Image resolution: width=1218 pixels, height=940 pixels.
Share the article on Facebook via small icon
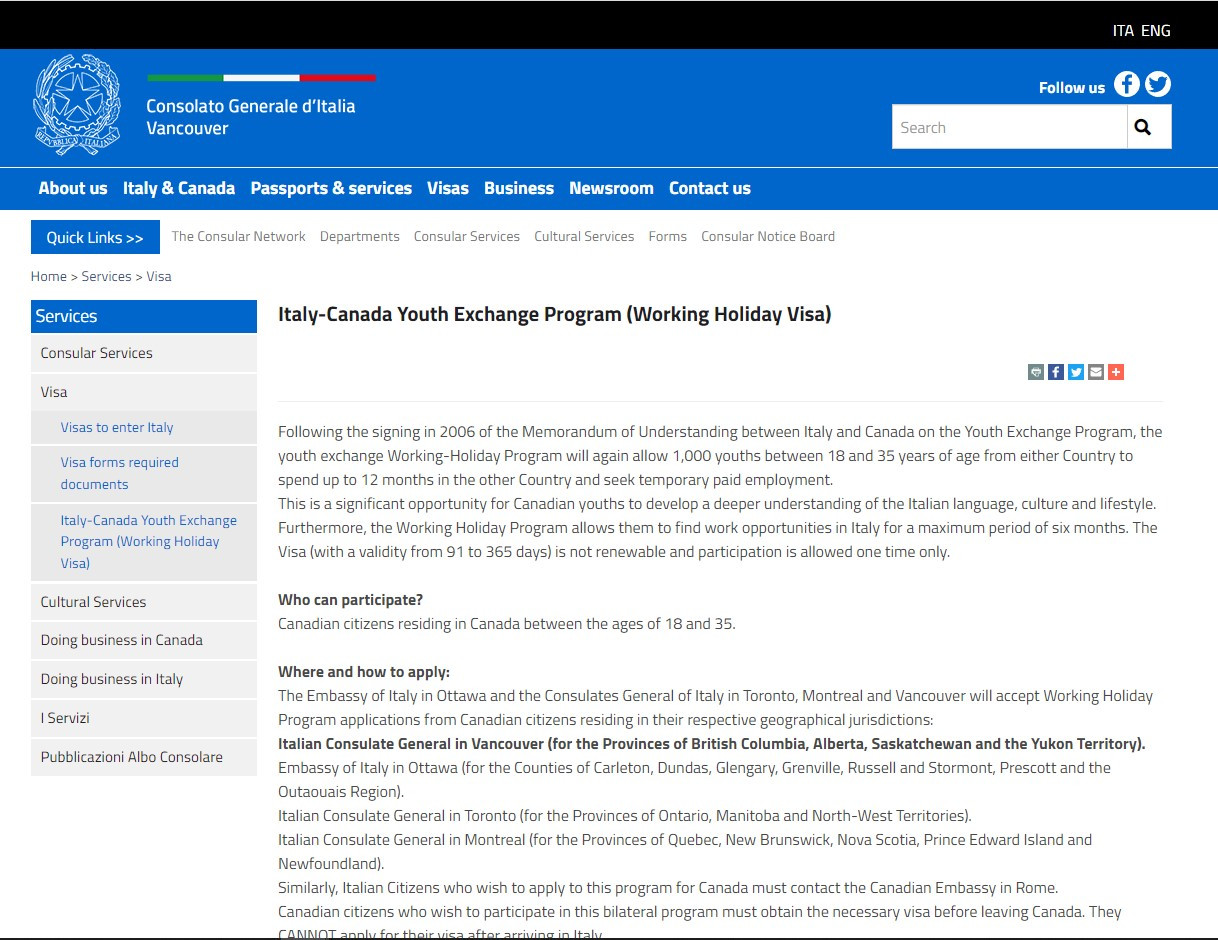tap(1056, 372)
